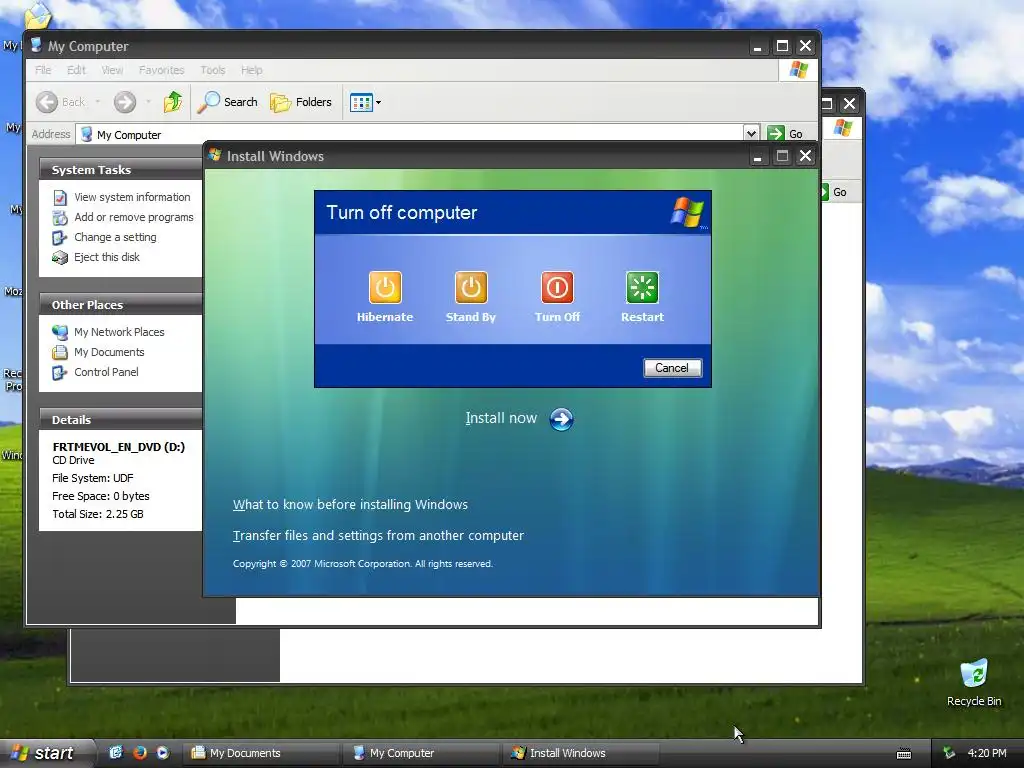Click the Eject this disk icon
This screenshot has width=1024, height=768.
(60, 257)
